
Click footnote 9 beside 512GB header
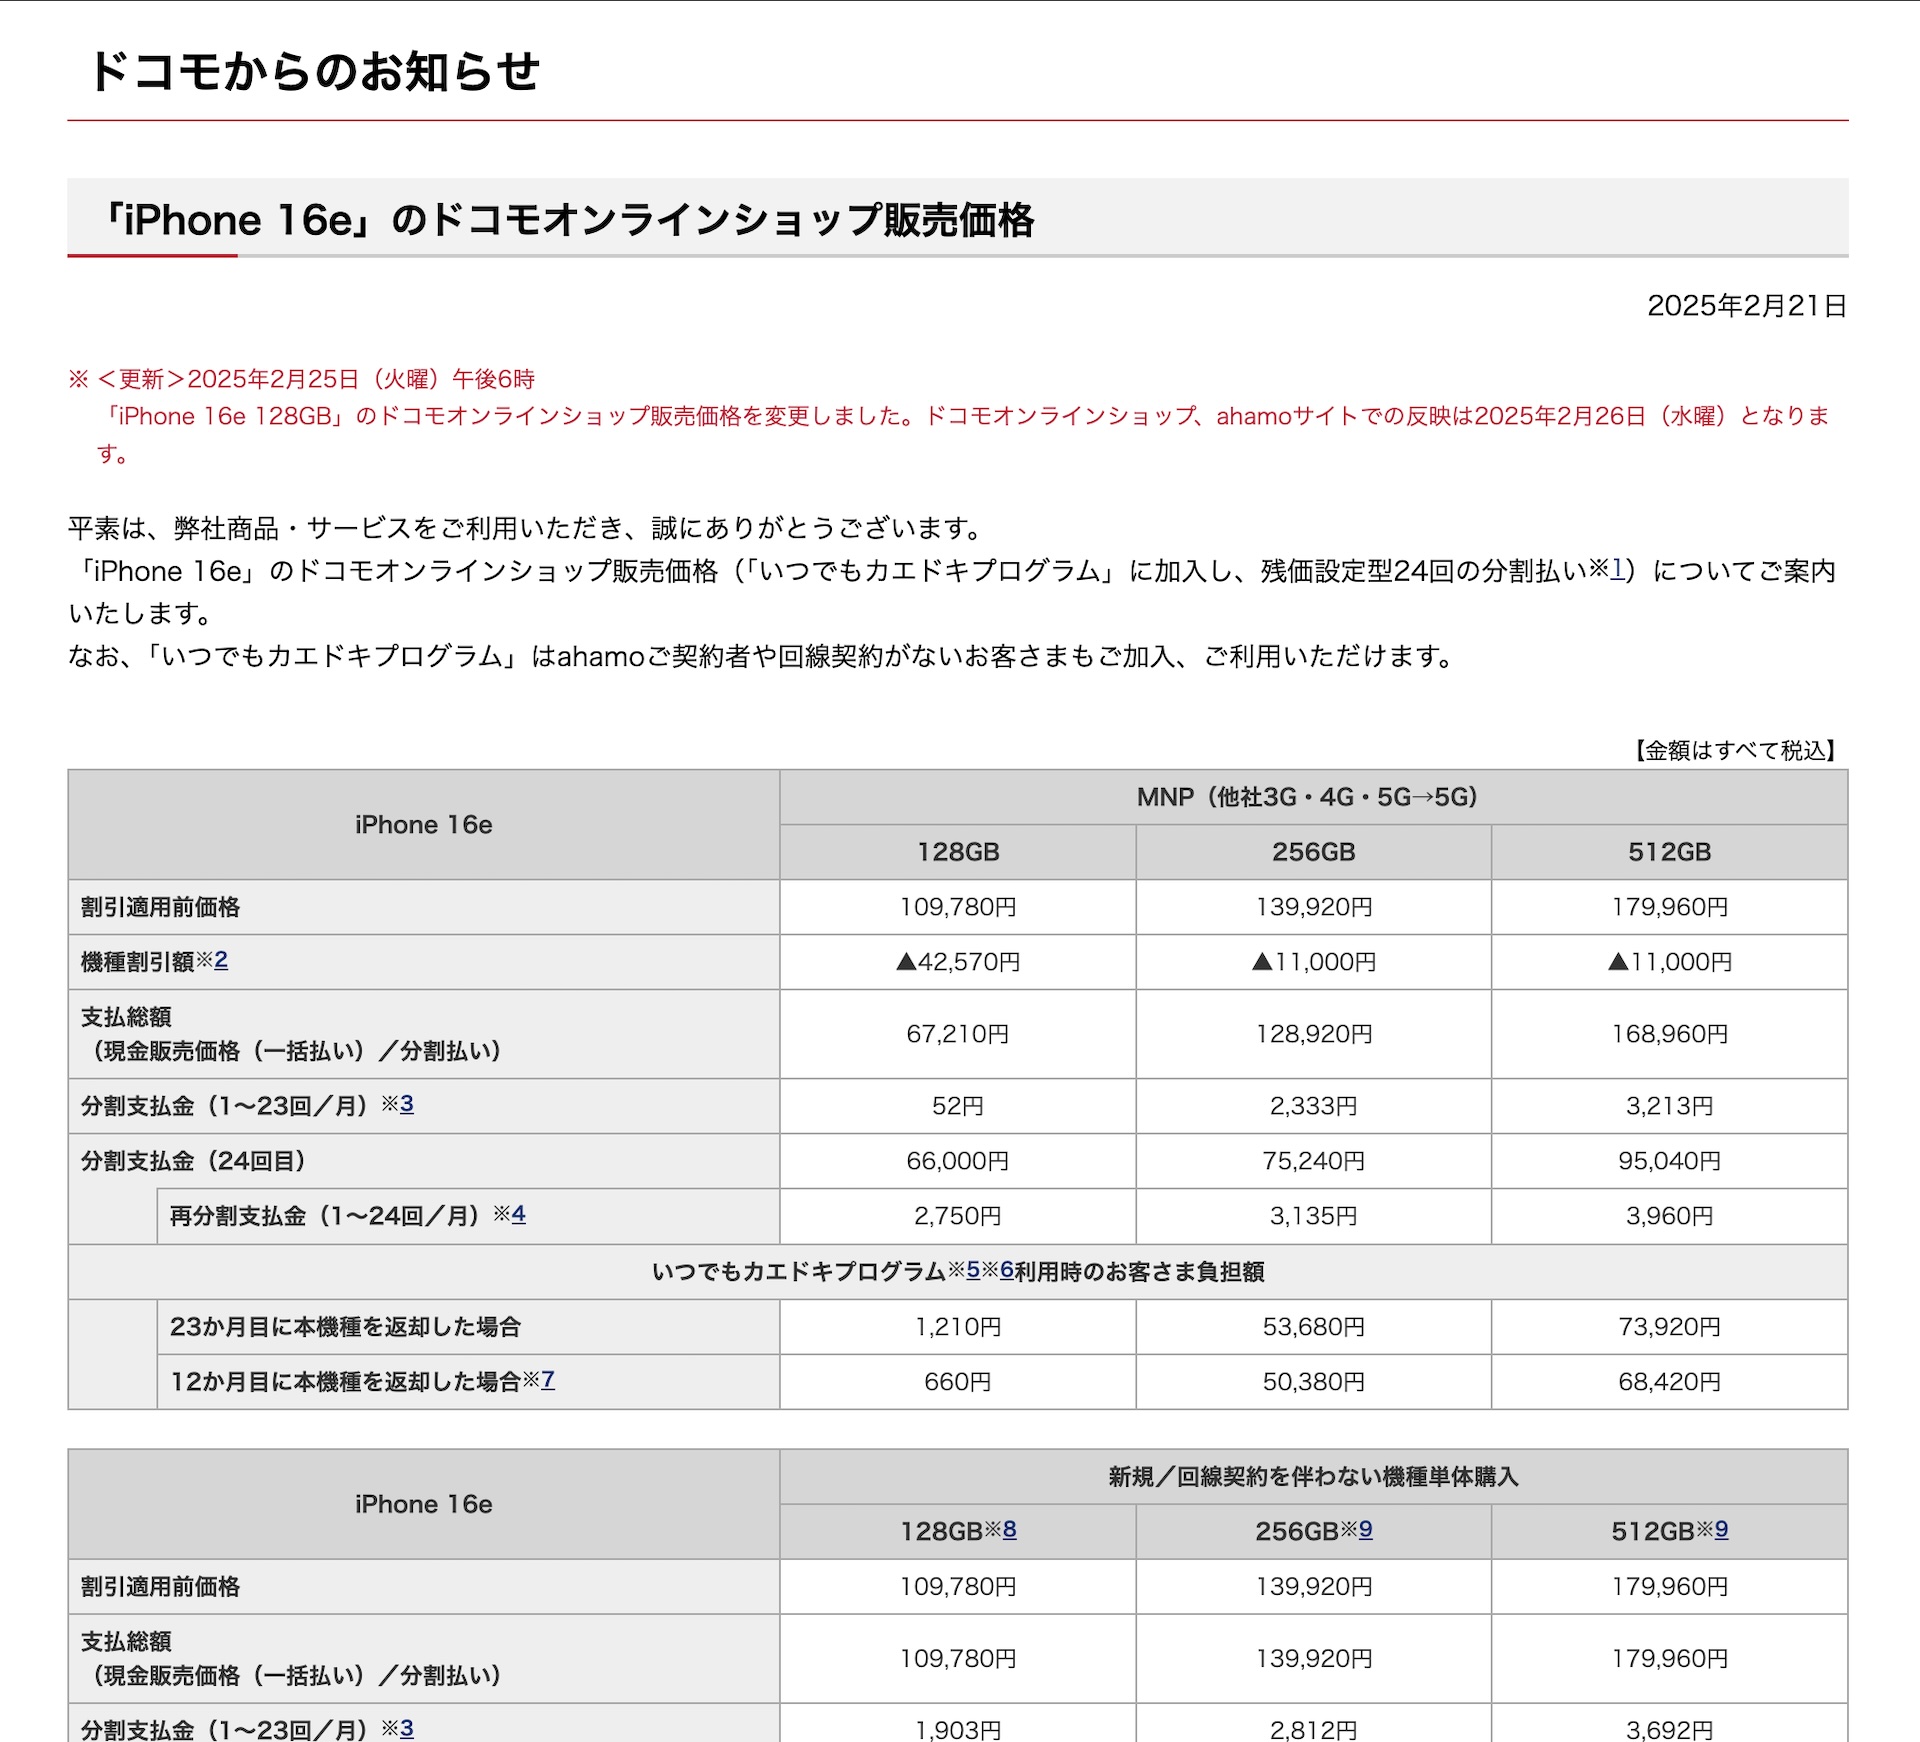[x=1722, y=1529]
